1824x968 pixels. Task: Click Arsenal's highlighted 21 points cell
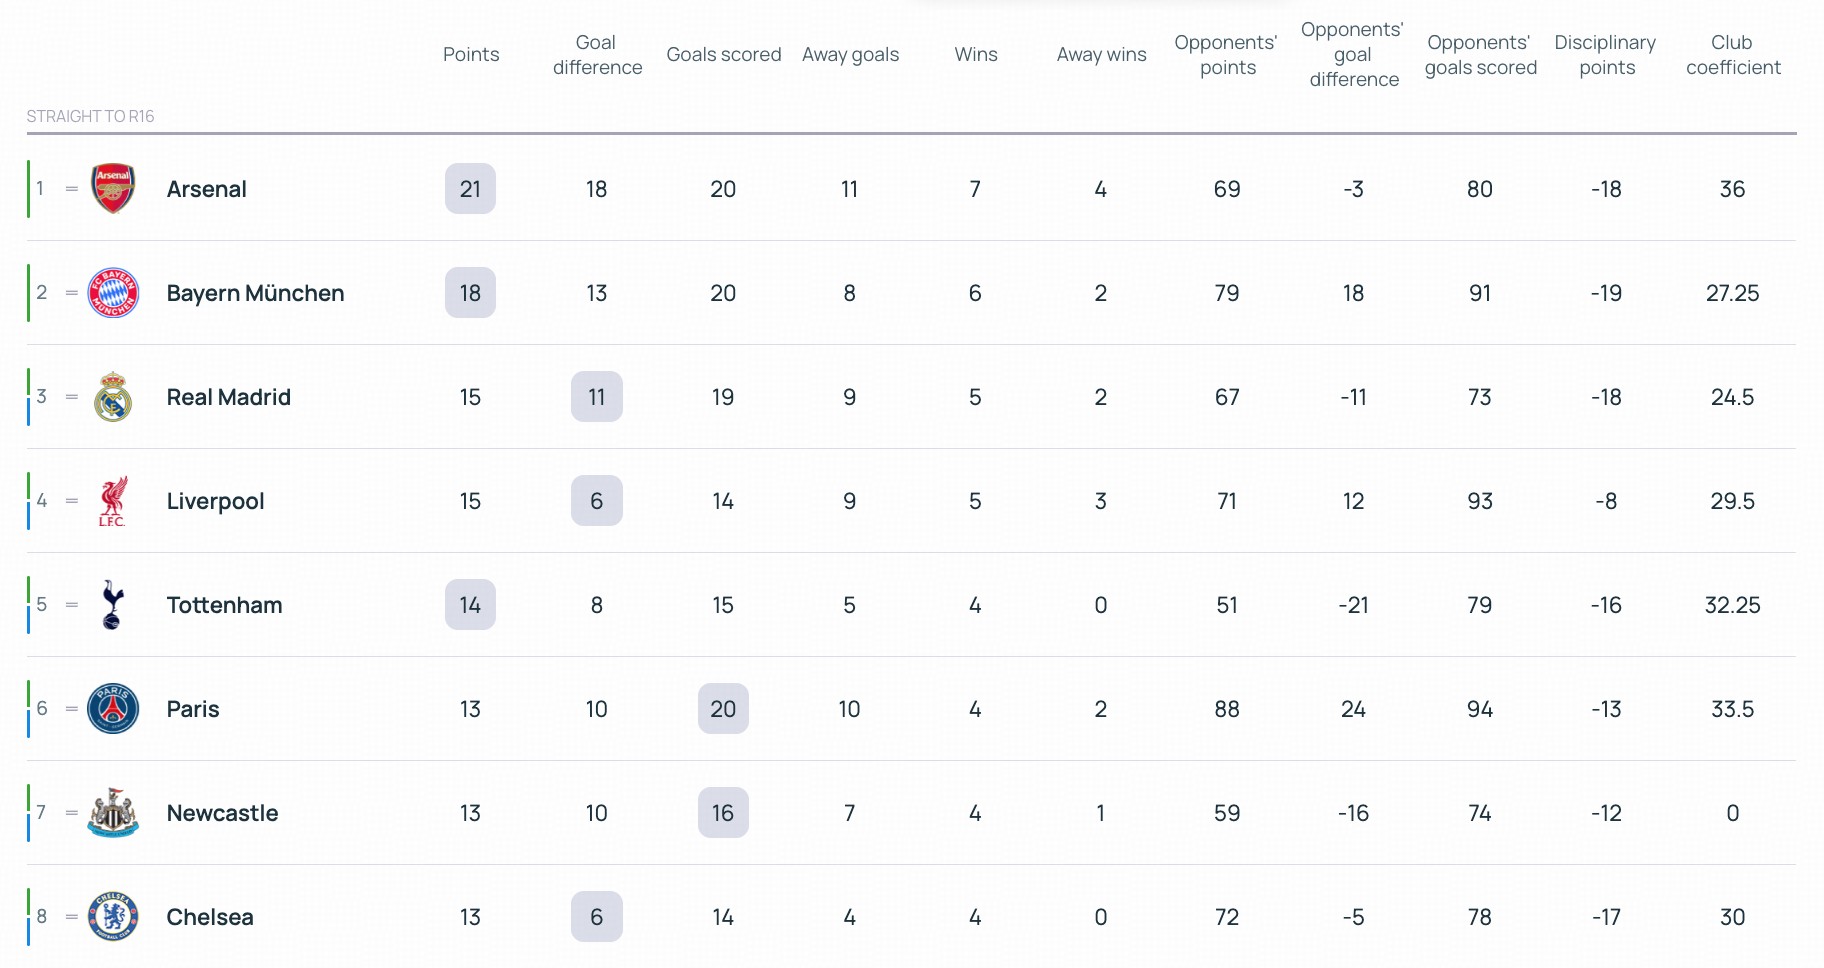coord(470,189)
